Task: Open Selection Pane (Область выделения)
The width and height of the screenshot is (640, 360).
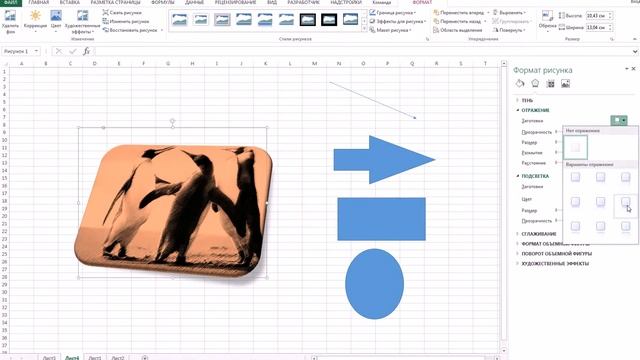Action: [x=458, y=30]
